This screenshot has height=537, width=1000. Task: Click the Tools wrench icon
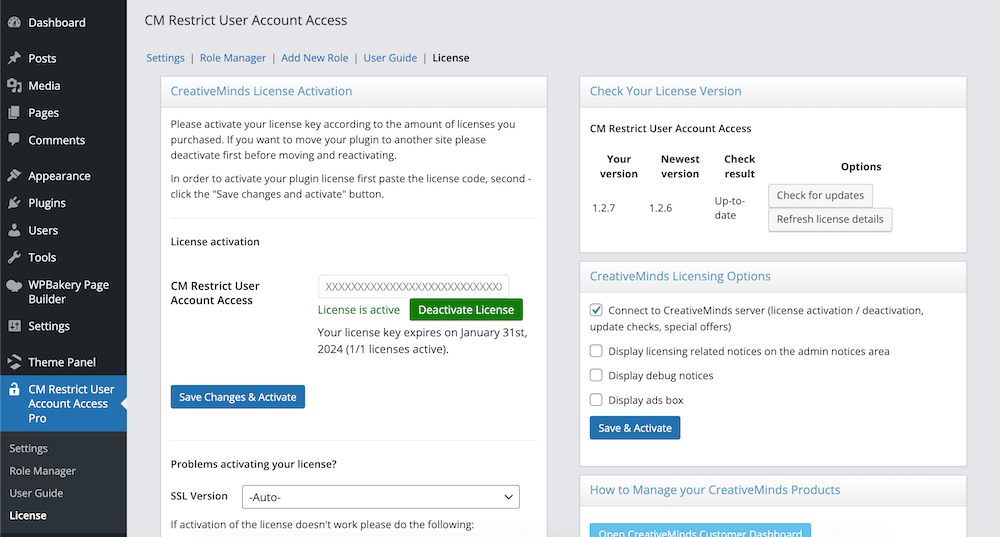coord(14,257)
